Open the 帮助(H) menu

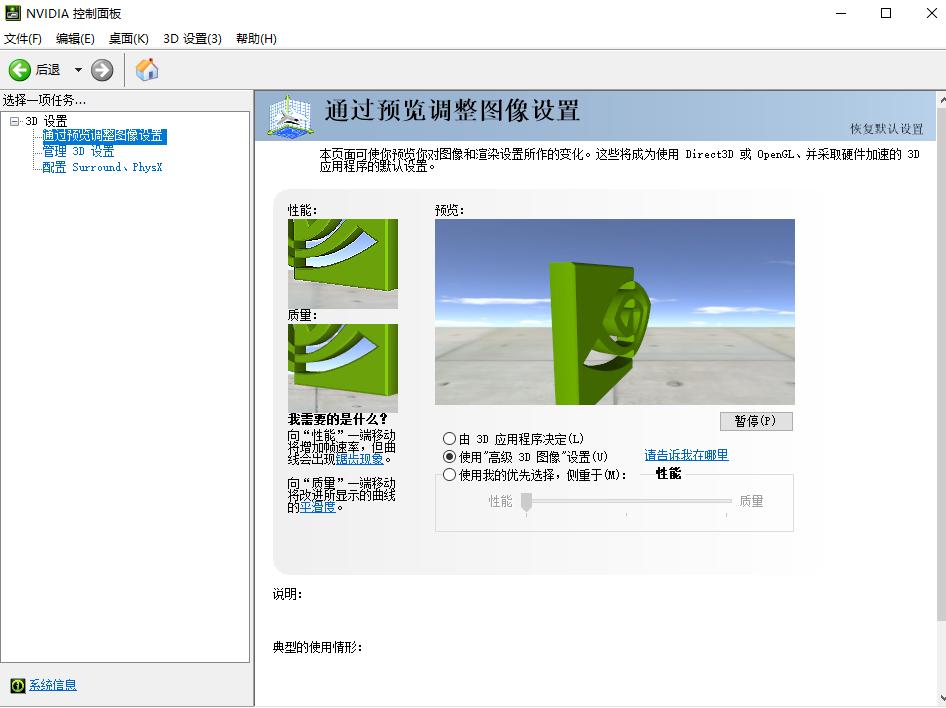point(256,38)
